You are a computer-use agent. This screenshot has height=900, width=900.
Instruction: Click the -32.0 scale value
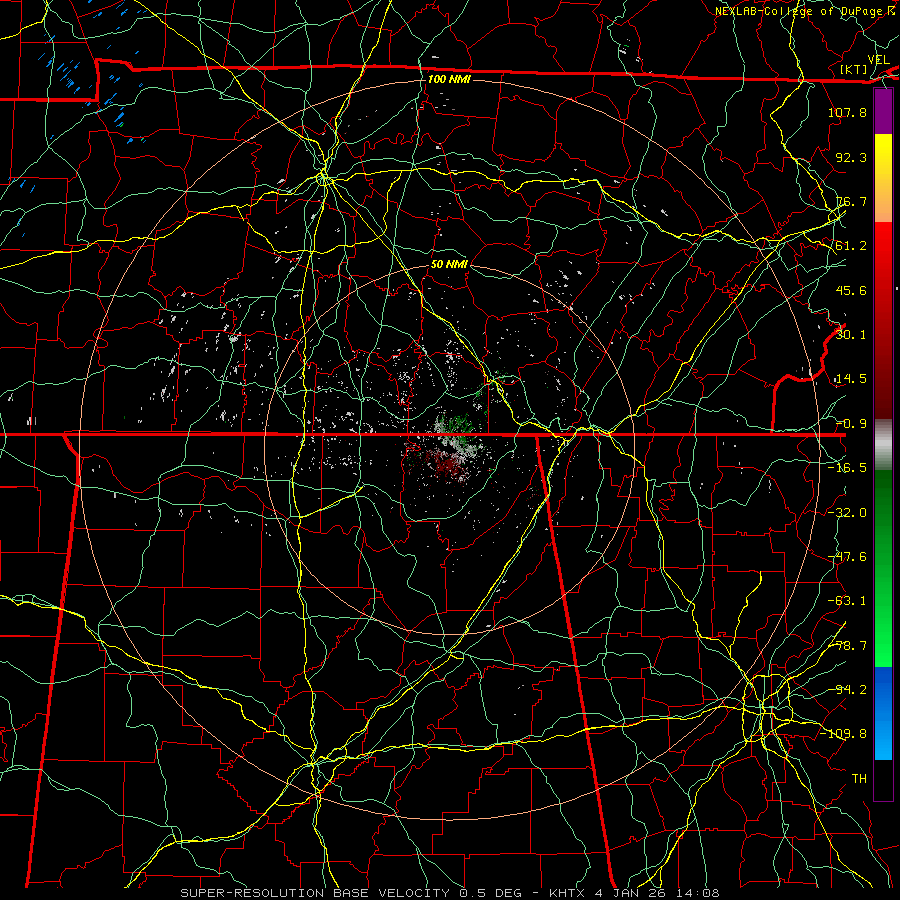pyautogui.click(x=847, y=513)
